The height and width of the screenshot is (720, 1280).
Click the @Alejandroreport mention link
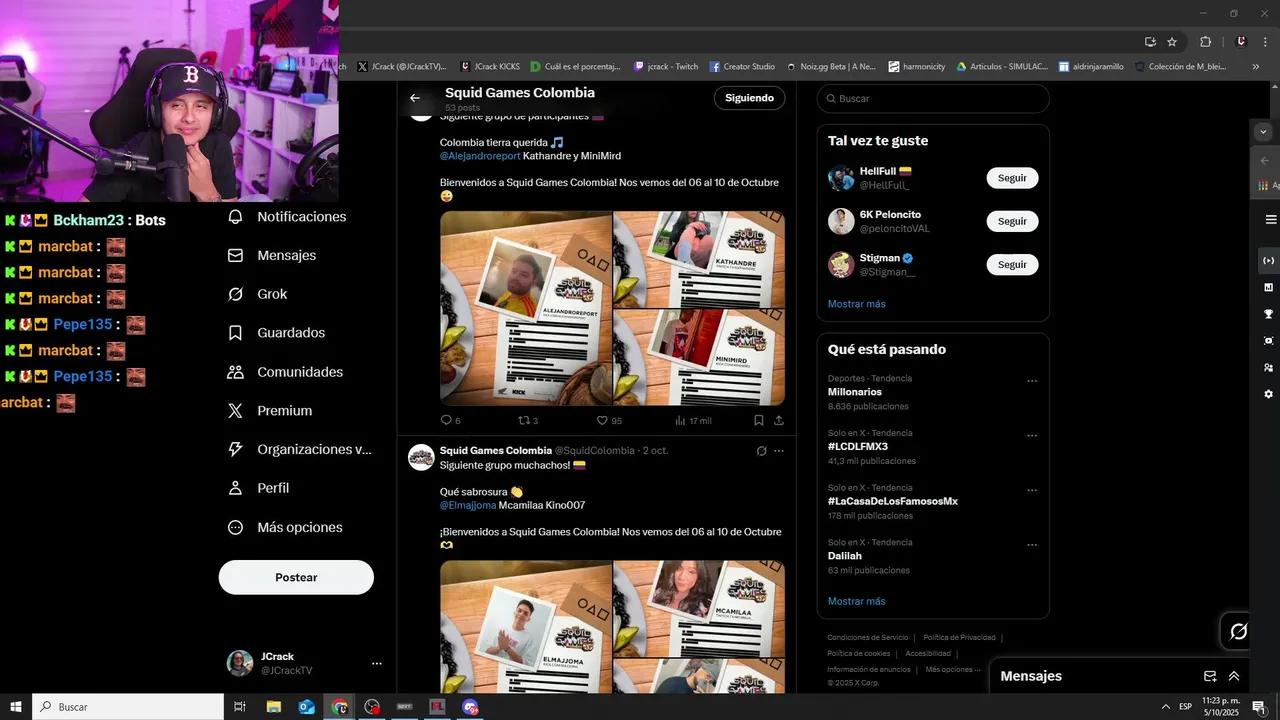pos(480,156)
